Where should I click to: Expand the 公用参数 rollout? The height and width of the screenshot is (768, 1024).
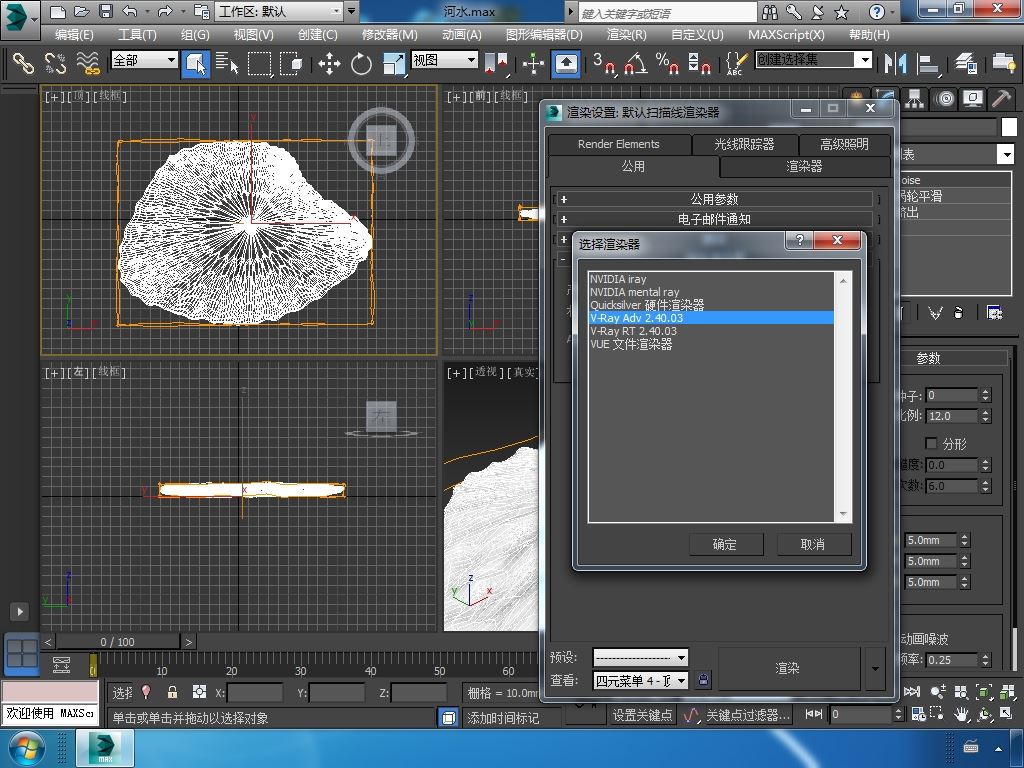[x=714, y=199]
